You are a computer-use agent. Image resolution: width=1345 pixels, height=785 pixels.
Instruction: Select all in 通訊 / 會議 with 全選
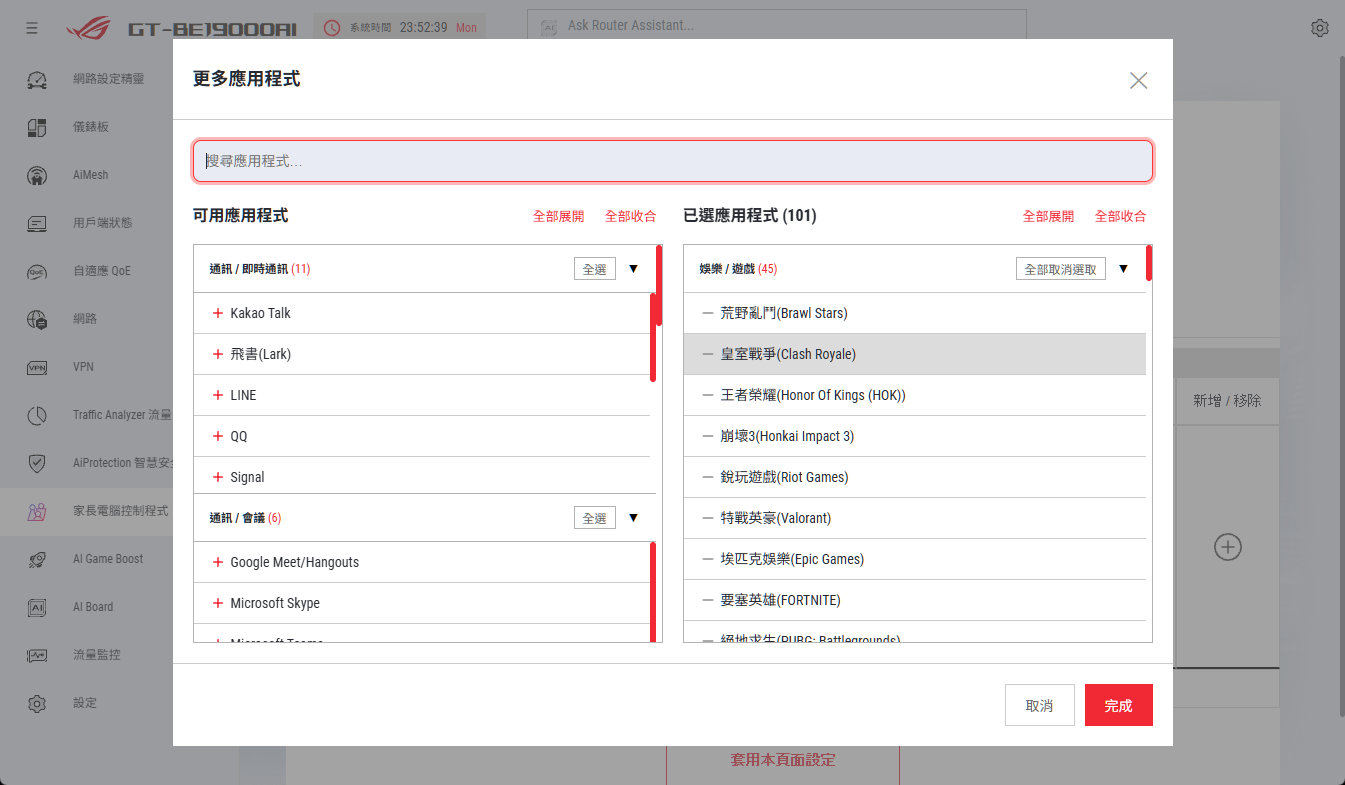tap(595, 518)
